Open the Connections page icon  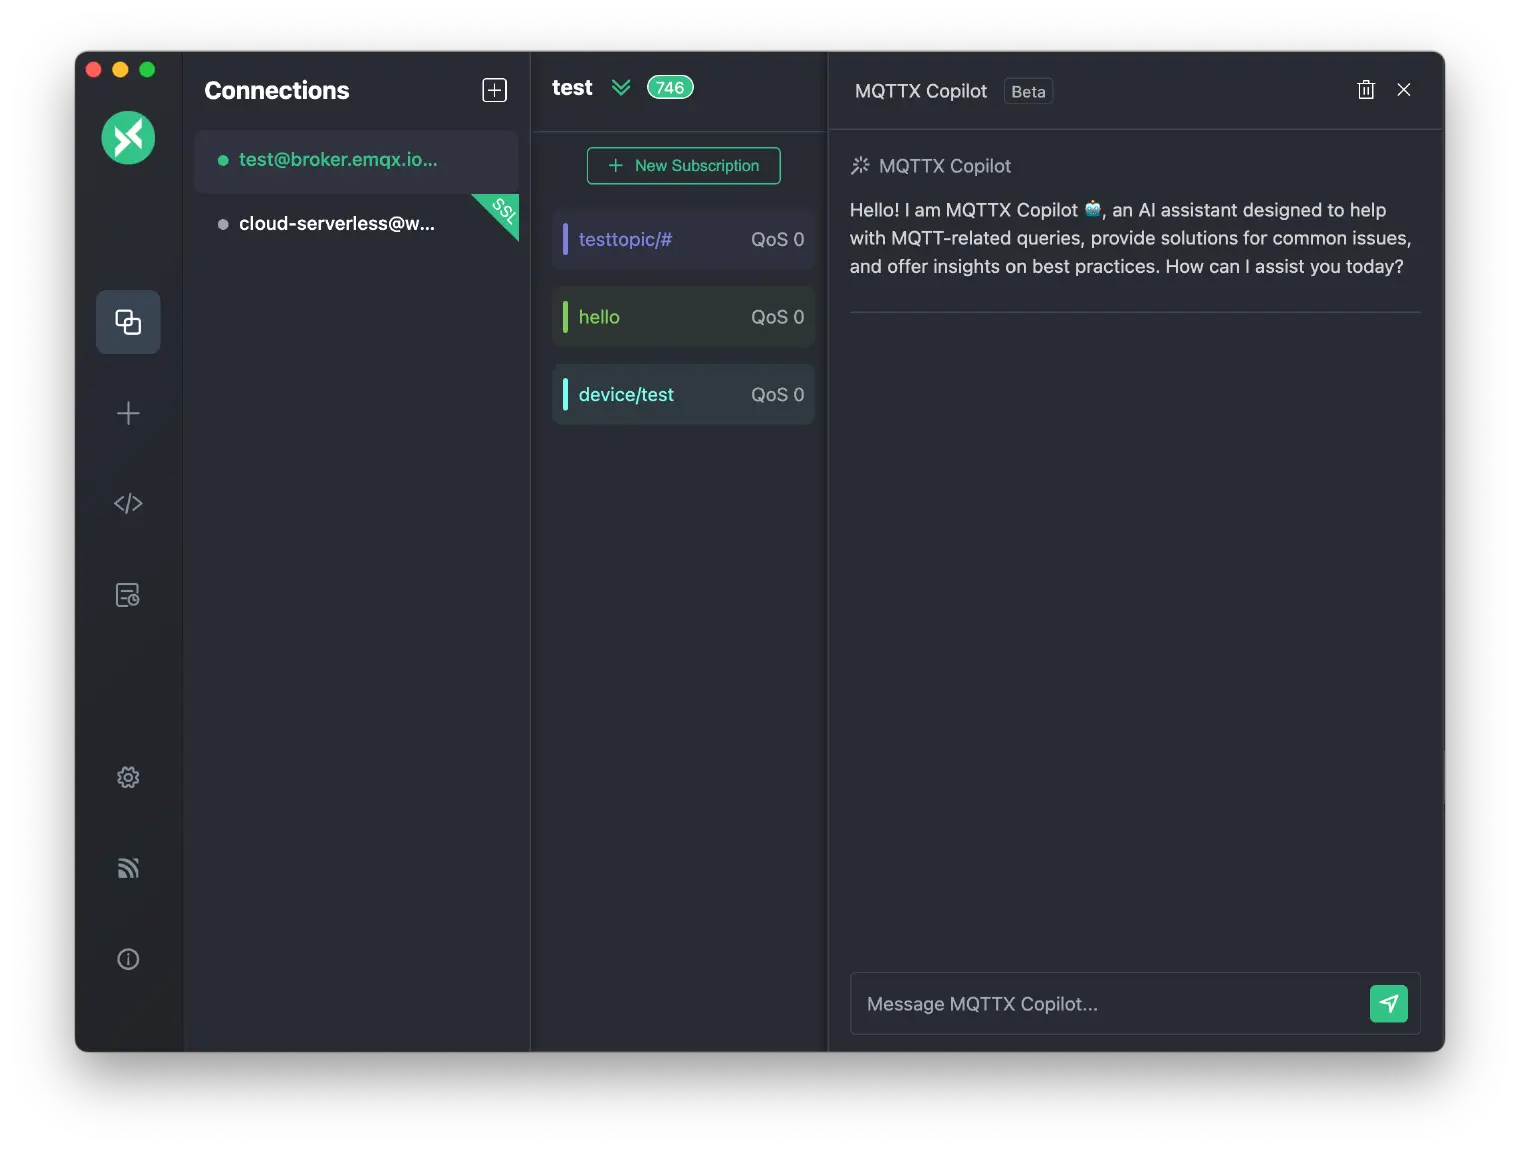coord(128,322)
